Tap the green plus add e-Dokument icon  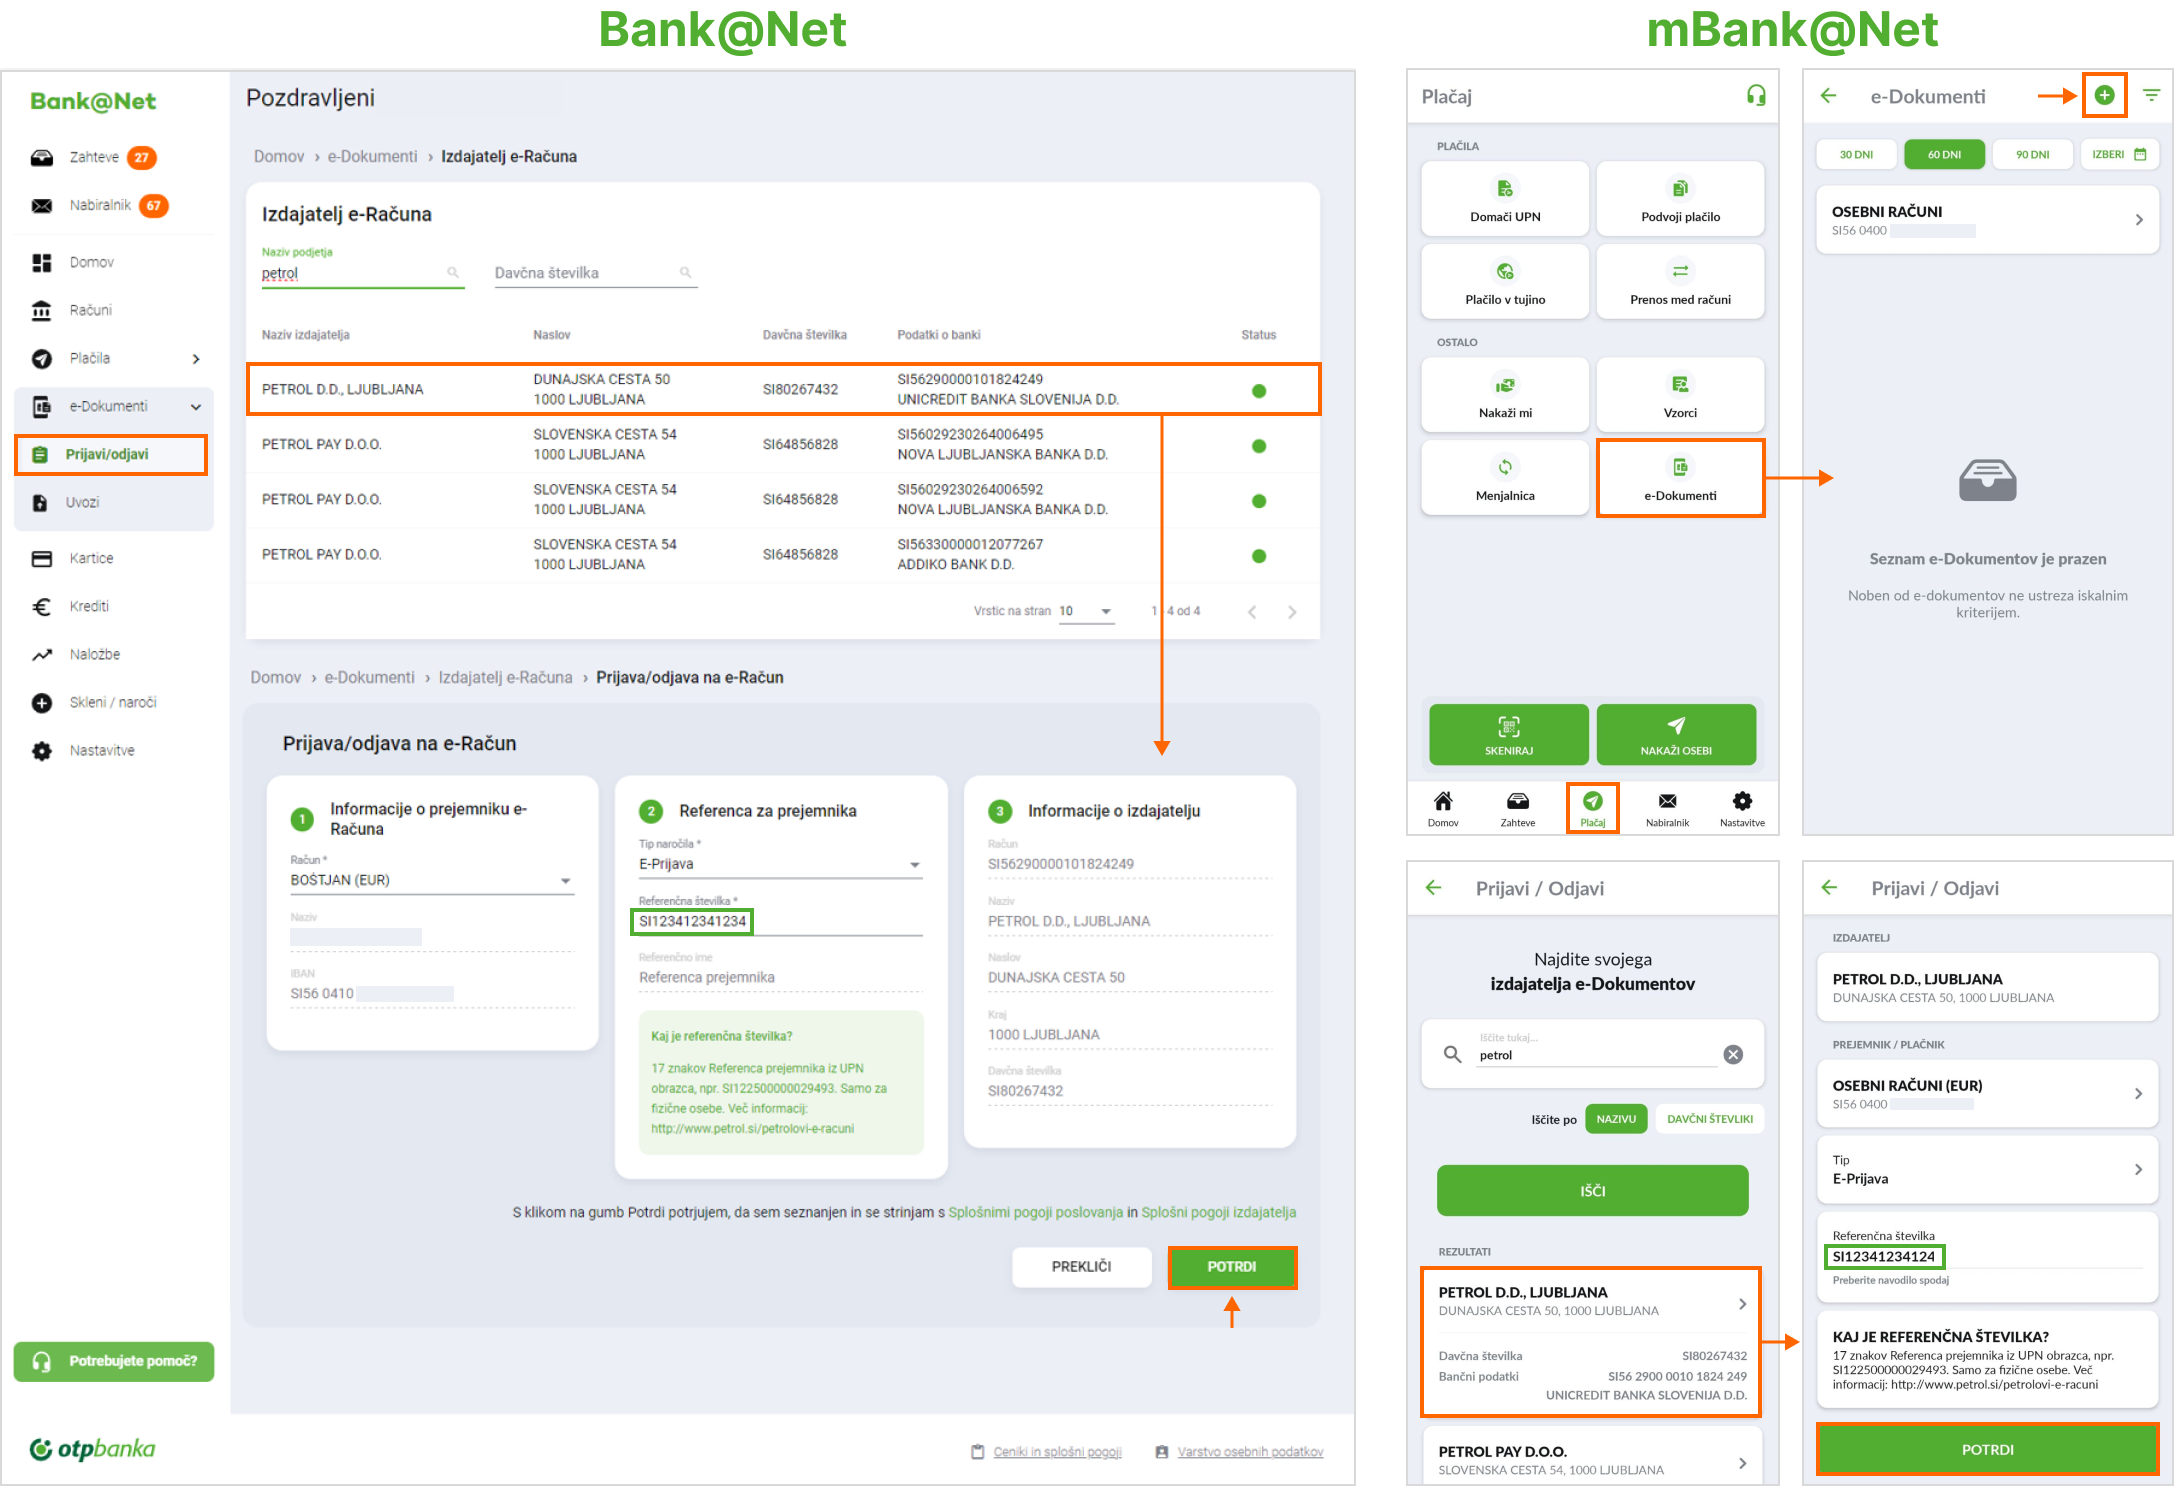(x=2104, y=95)
